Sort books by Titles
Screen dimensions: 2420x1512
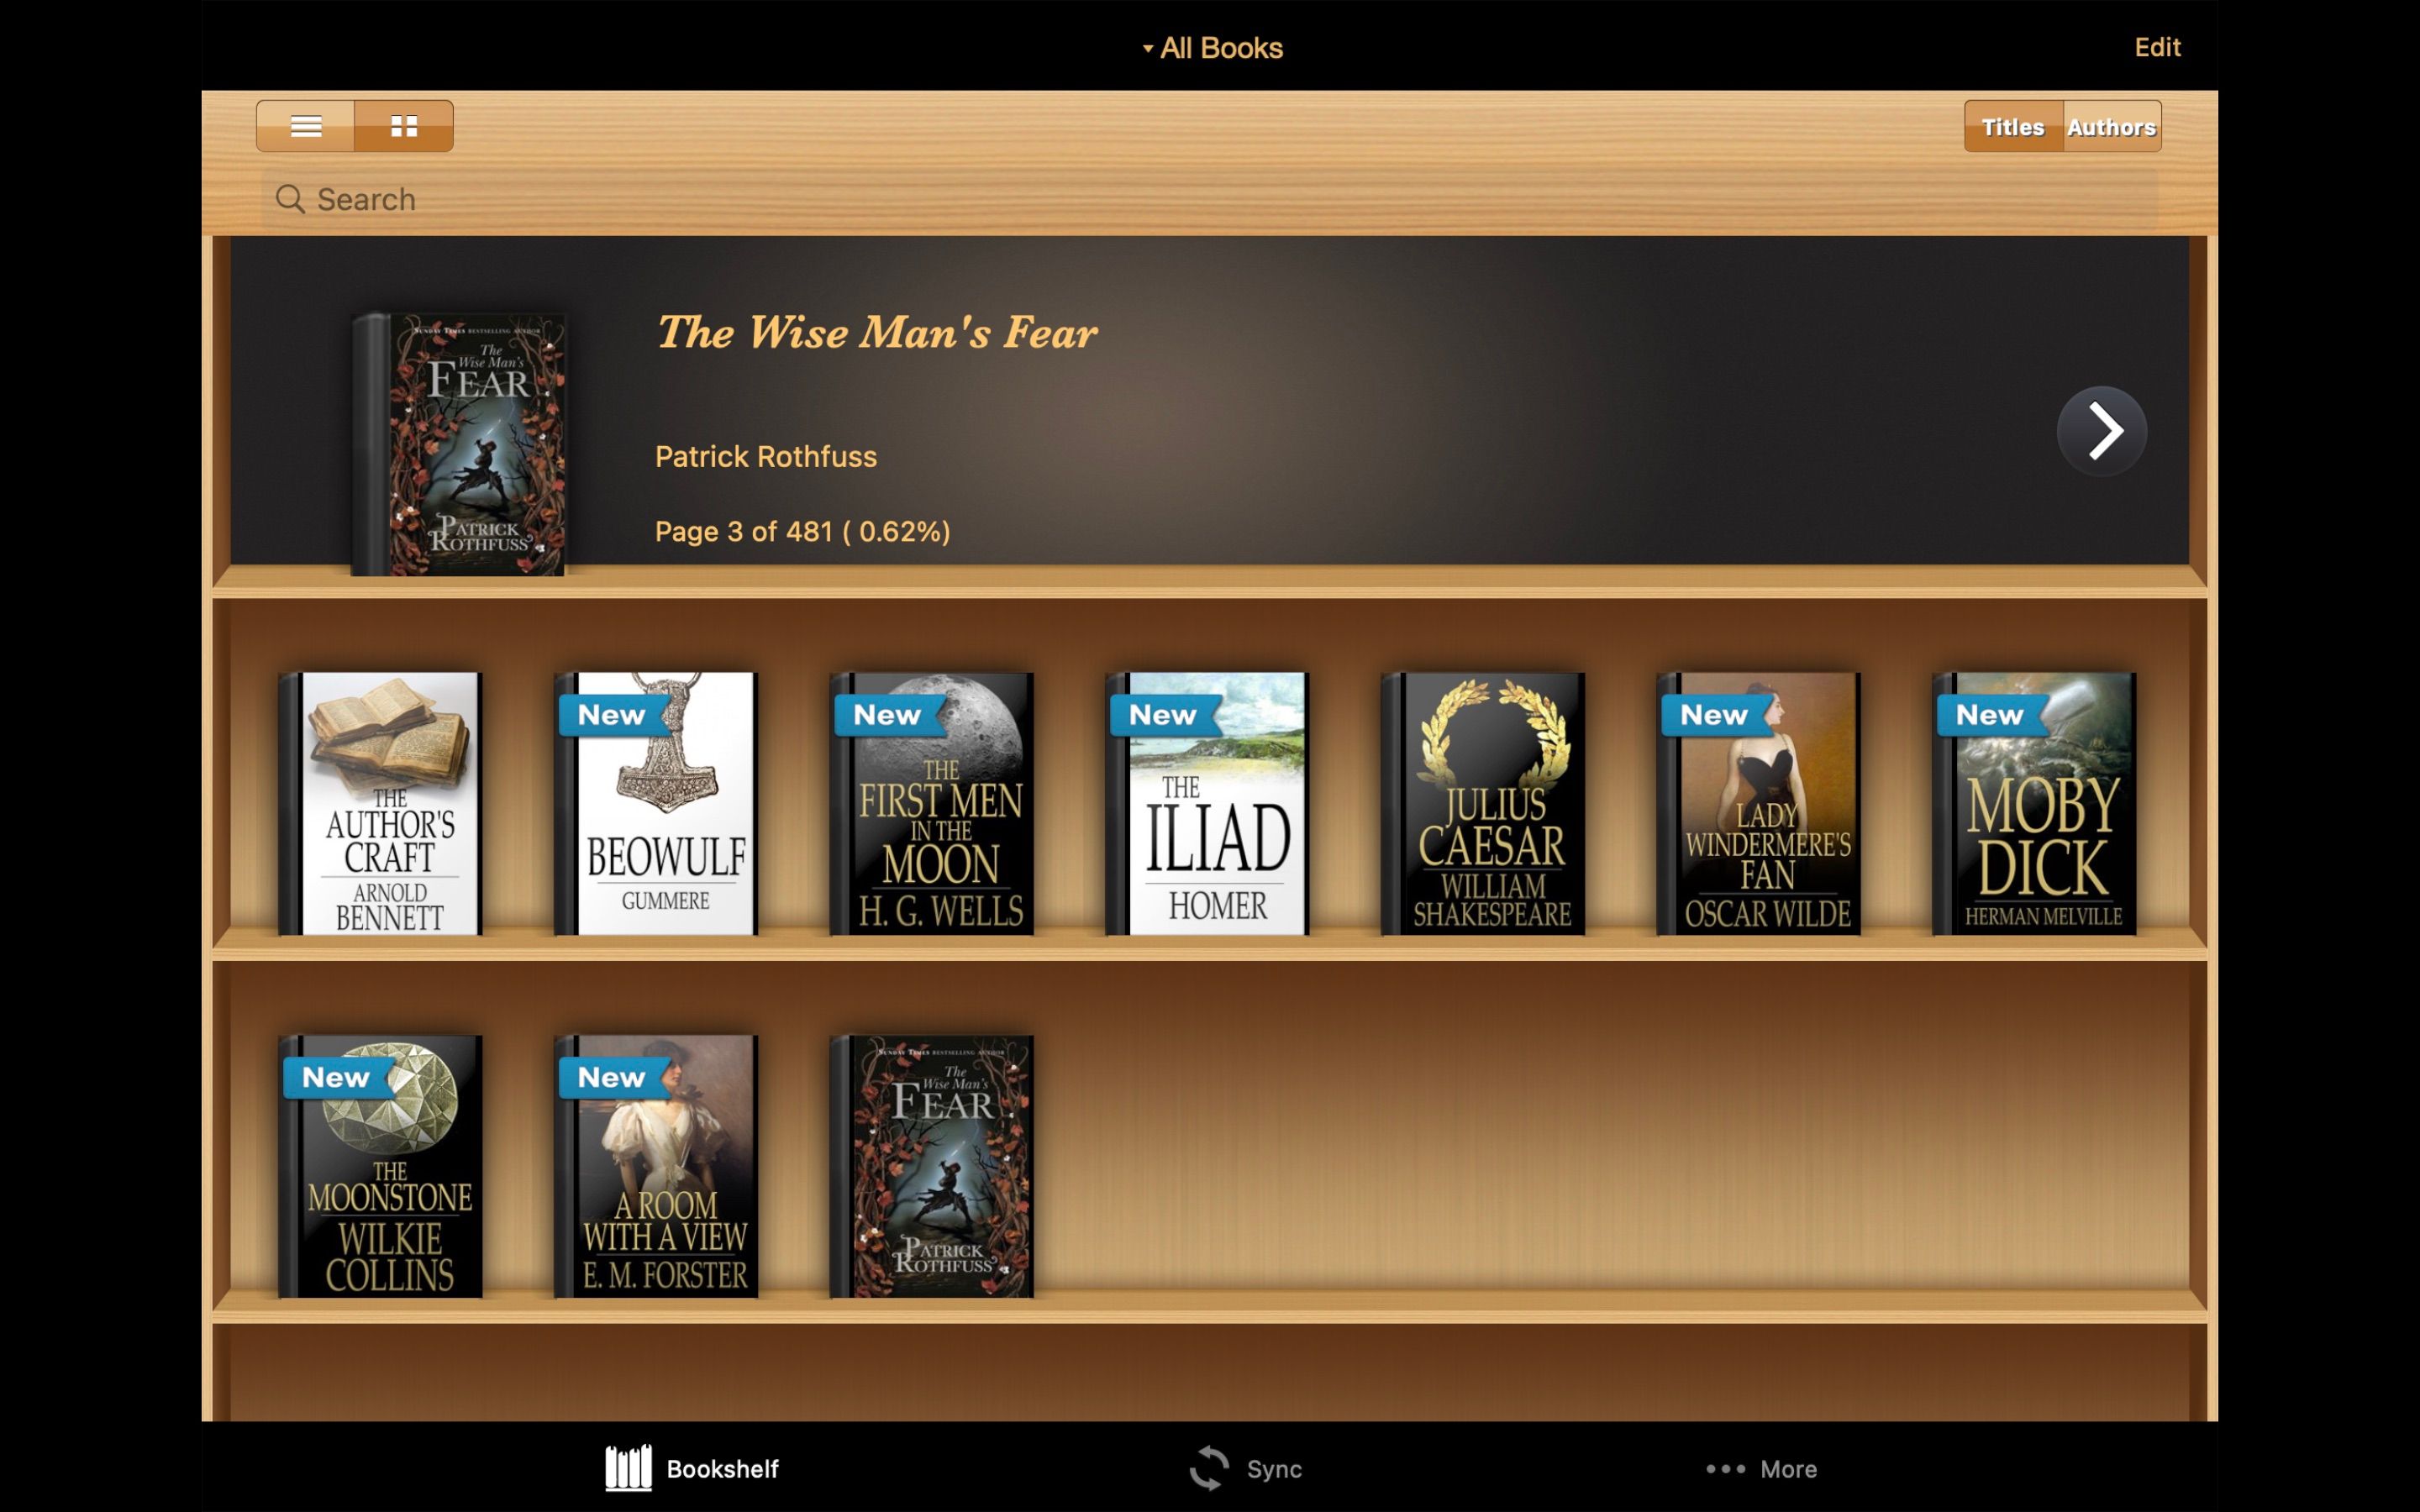[2012, 127]
